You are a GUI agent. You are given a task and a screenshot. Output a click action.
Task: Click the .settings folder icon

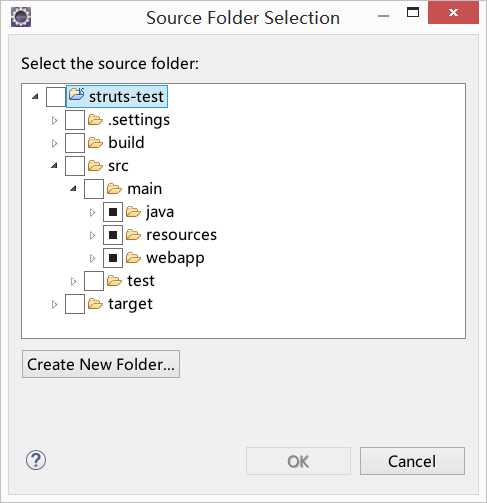tap(95, 120)
